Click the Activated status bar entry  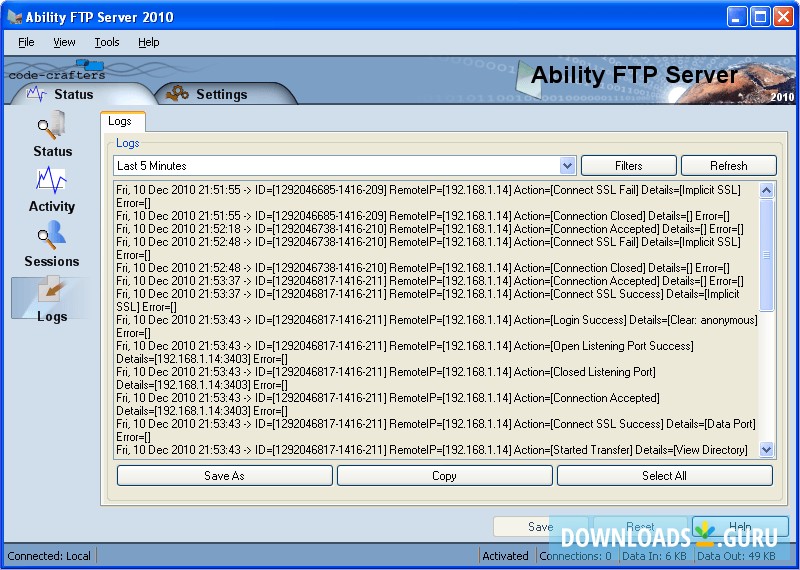click(x=505, y=556)
